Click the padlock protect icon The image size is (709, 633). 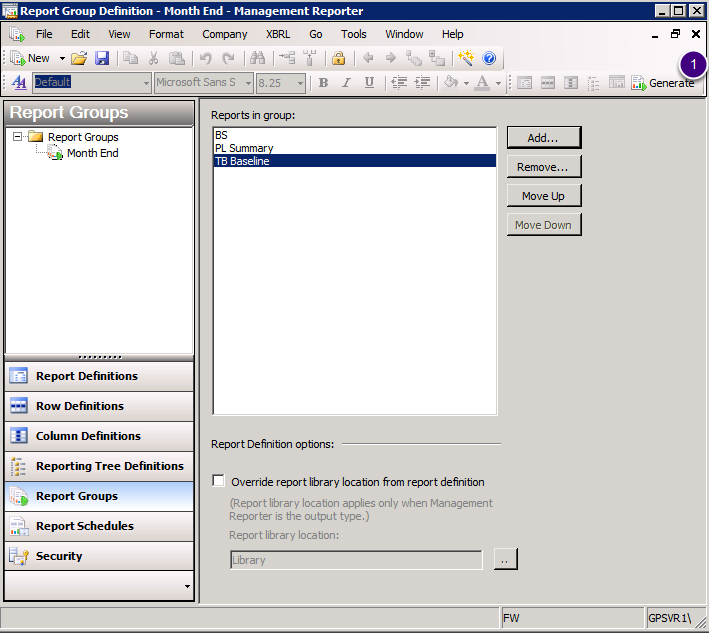pos(339,58)
